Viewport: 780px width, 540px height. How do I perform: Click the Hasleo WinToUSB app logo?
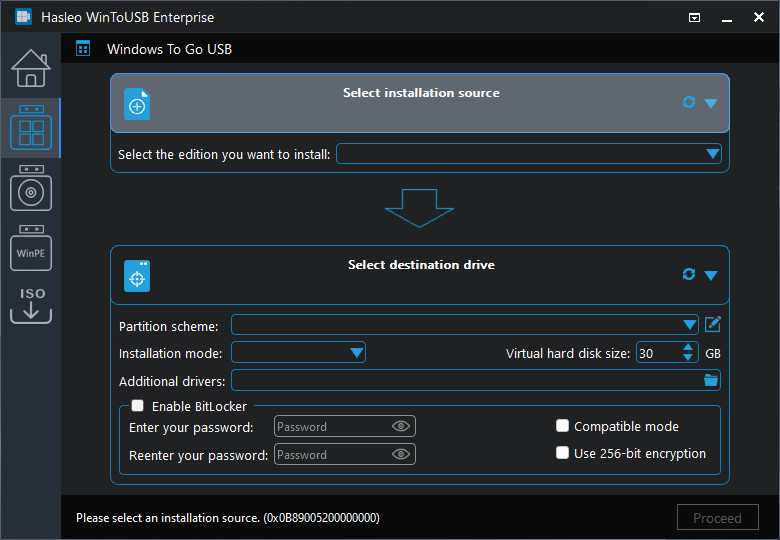pyautogui.click(x=23, y=17)
